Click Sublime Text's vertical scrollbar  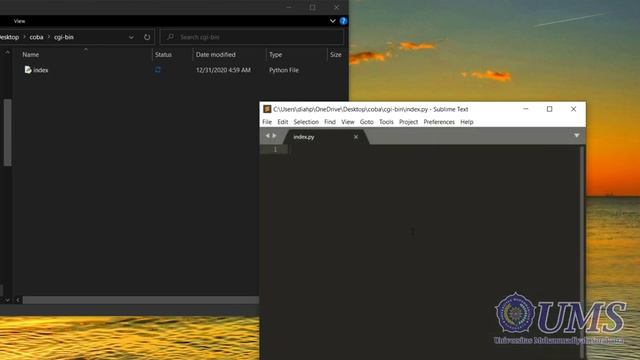pos(582,253)
